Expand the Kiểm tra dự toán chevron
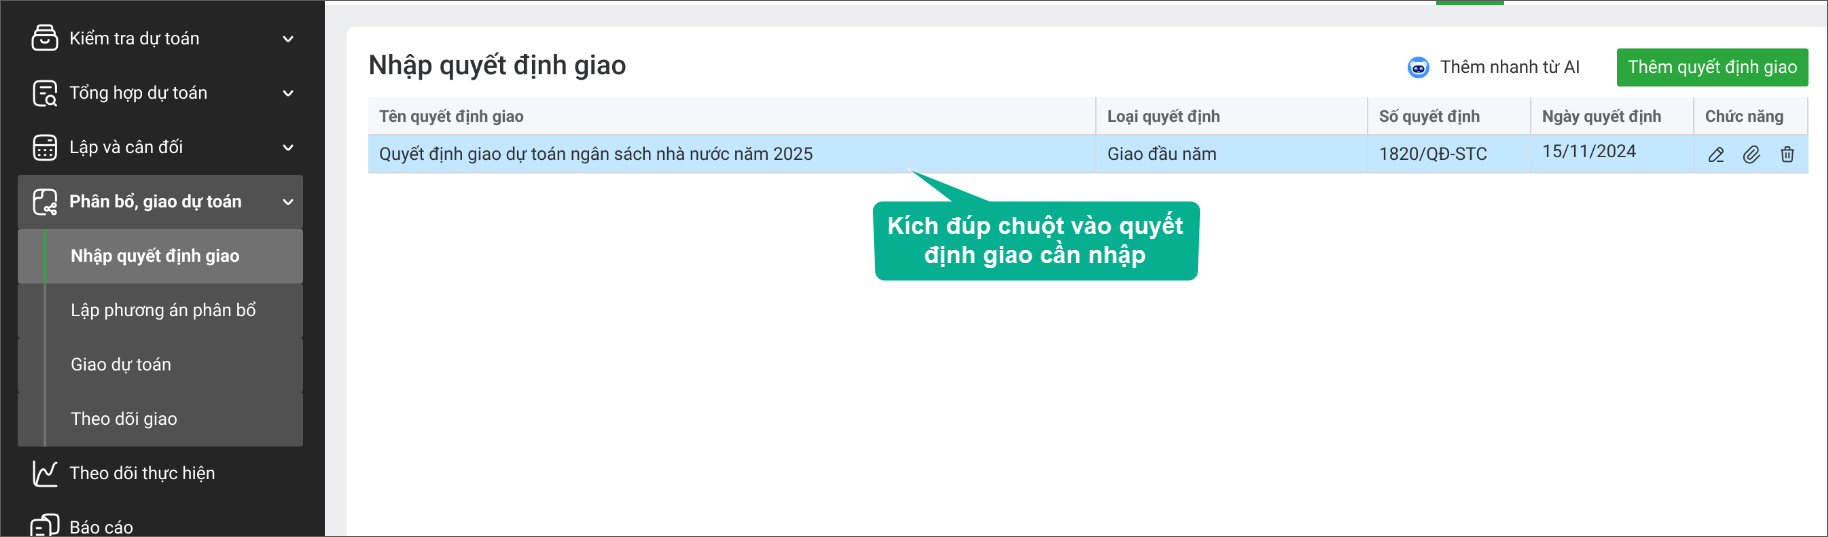The image size is (1828, 537). [x=288, y=39]
